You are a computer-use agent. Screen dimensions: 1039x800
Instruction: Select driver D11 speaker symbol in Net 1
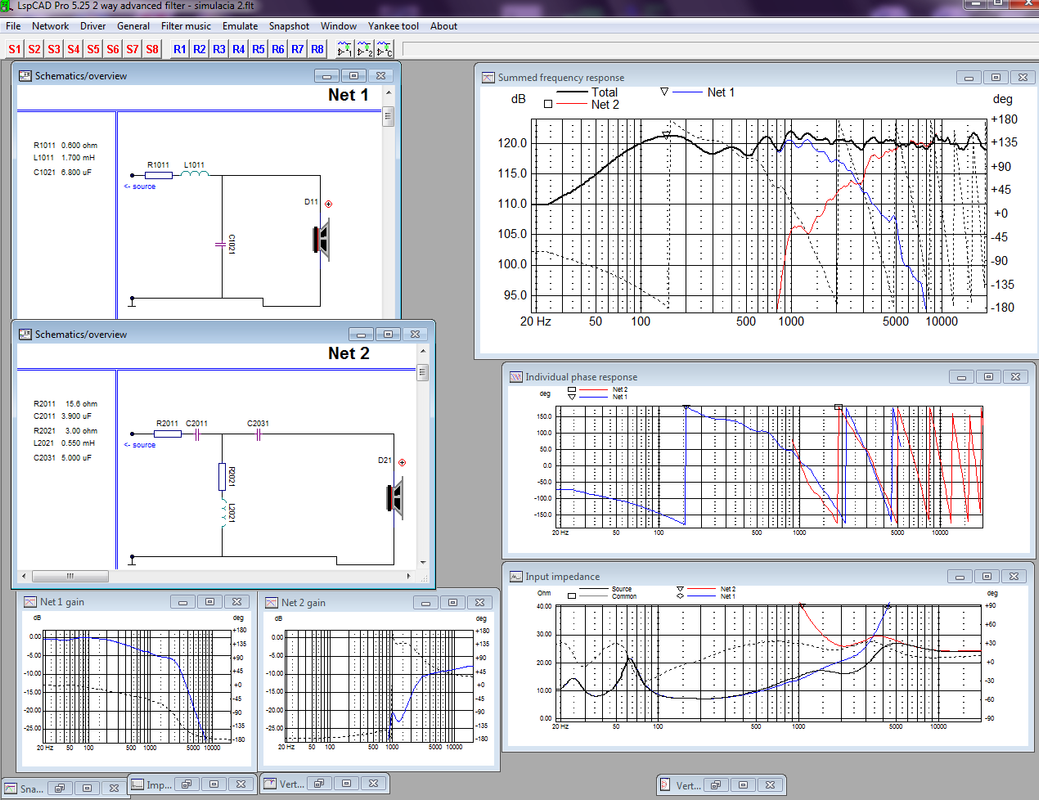point(321,239)
